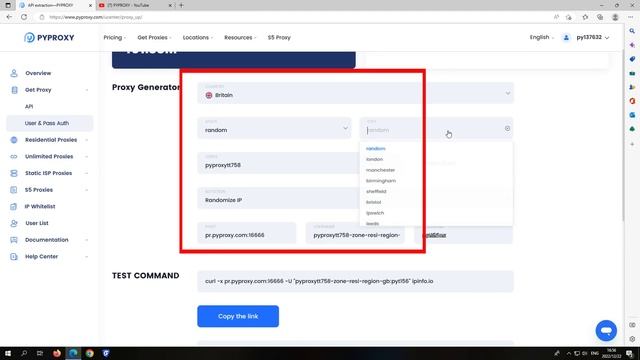Click the Documentation sidebar icon
The height and width of the screenshot is (360, 640).
click(x=14, y=240)
